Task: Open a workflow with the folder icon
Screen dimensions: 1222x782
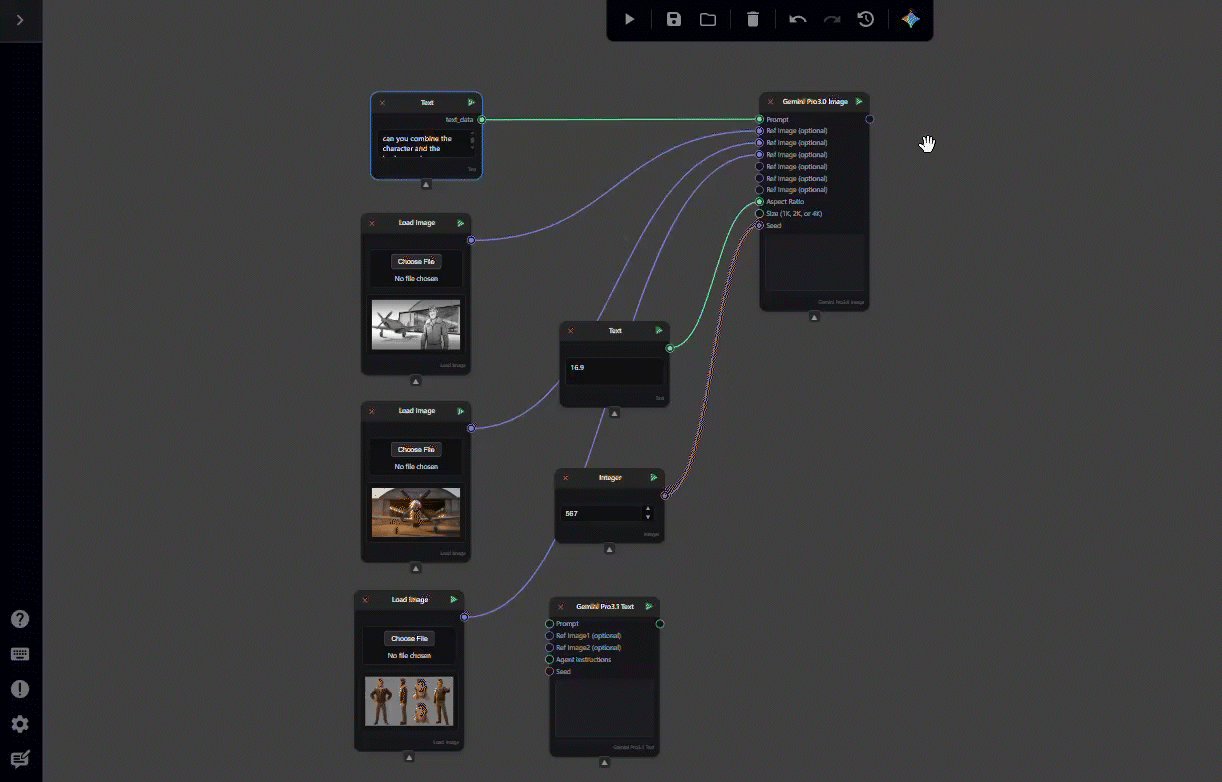Action: pyautogui.click(x=708, y=19)
